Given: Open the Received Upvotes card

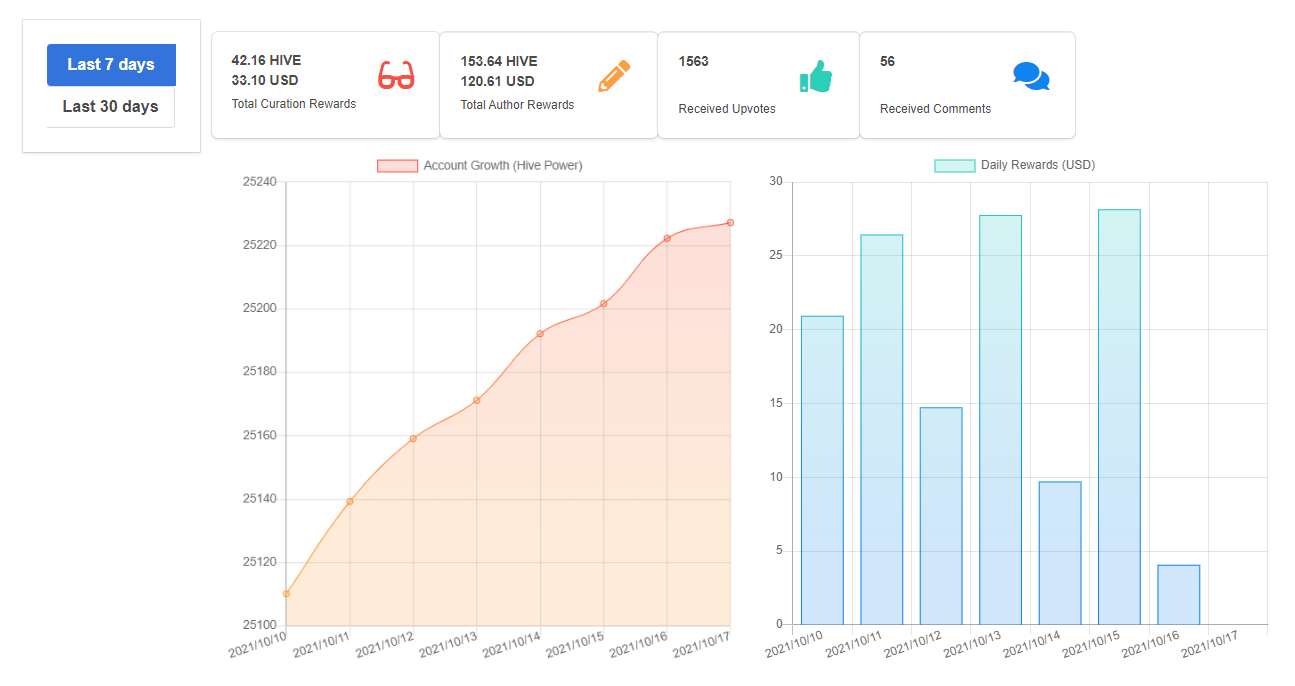Looking at the screenshot, I should click(x=759, y=85).
